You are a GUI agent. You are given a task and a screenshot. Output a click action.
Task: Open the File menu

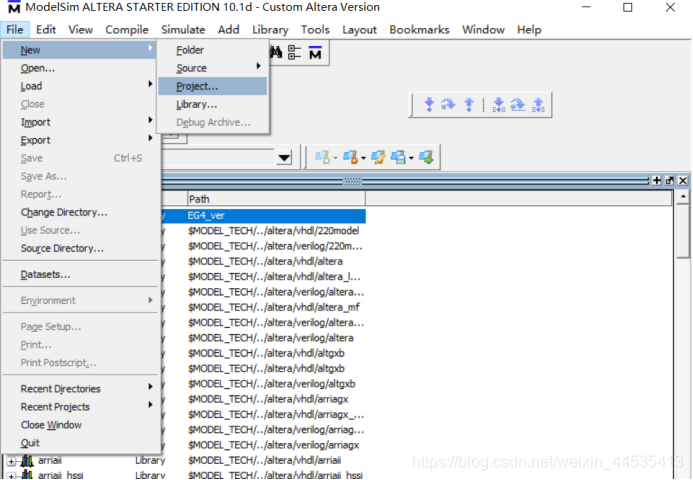15,30
